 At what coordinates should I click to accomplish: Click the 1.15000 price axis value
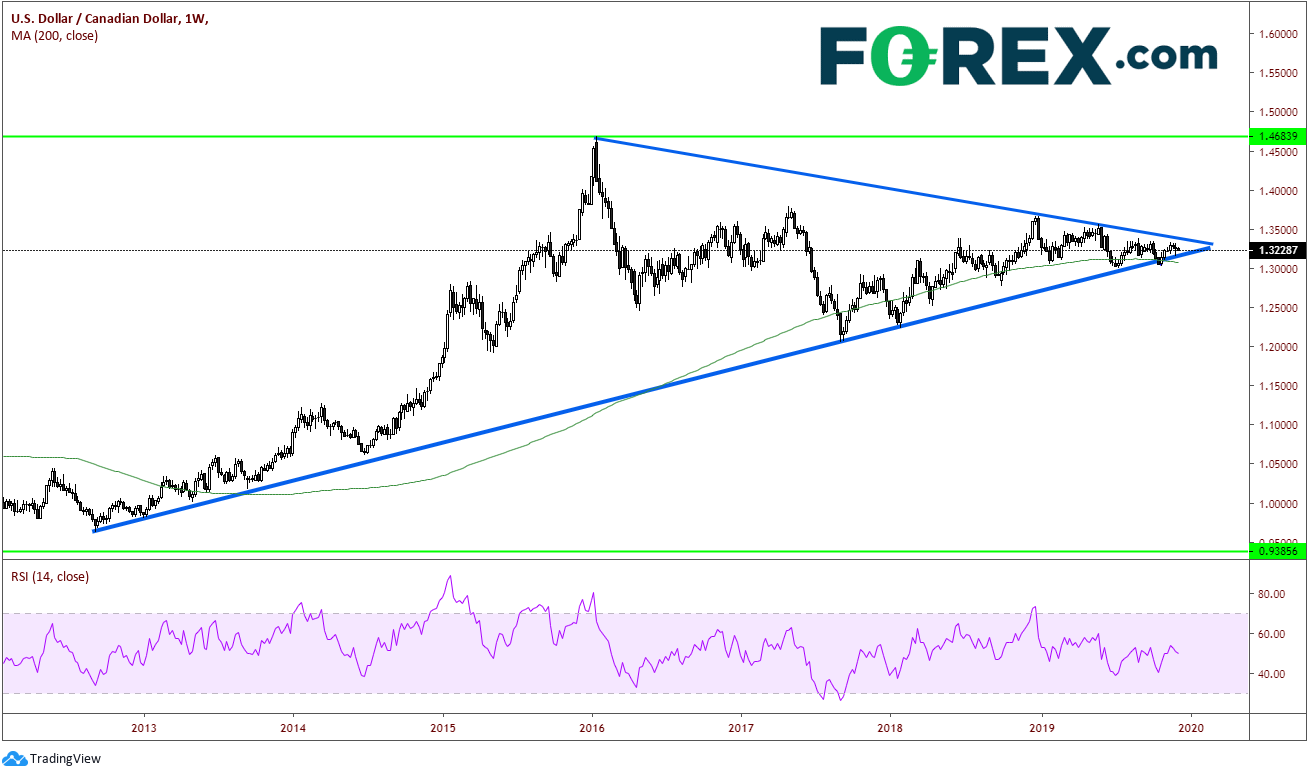coord(1280,386)
